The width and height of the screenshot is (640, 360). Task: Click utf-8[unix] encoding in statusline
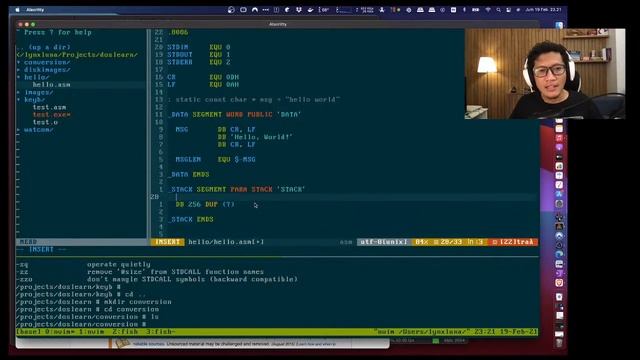coord(384,242)
